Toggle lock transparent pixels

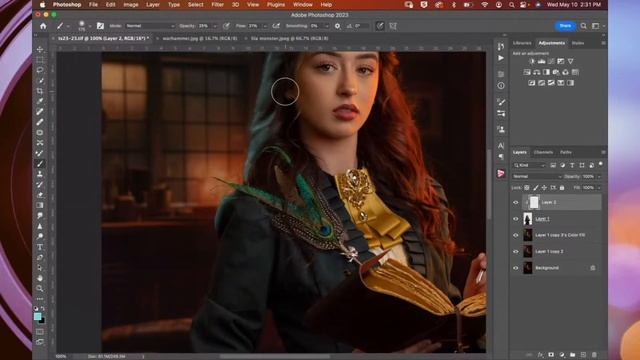[x=527, y=188]
